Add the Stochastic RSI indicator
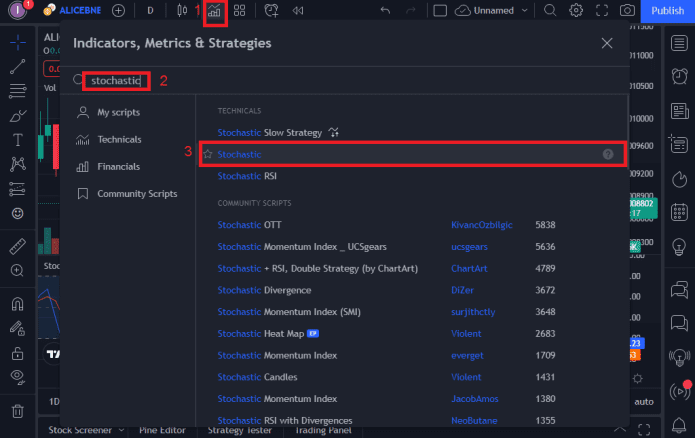Screen dimensions: 695x438 (x=247, y=176)
